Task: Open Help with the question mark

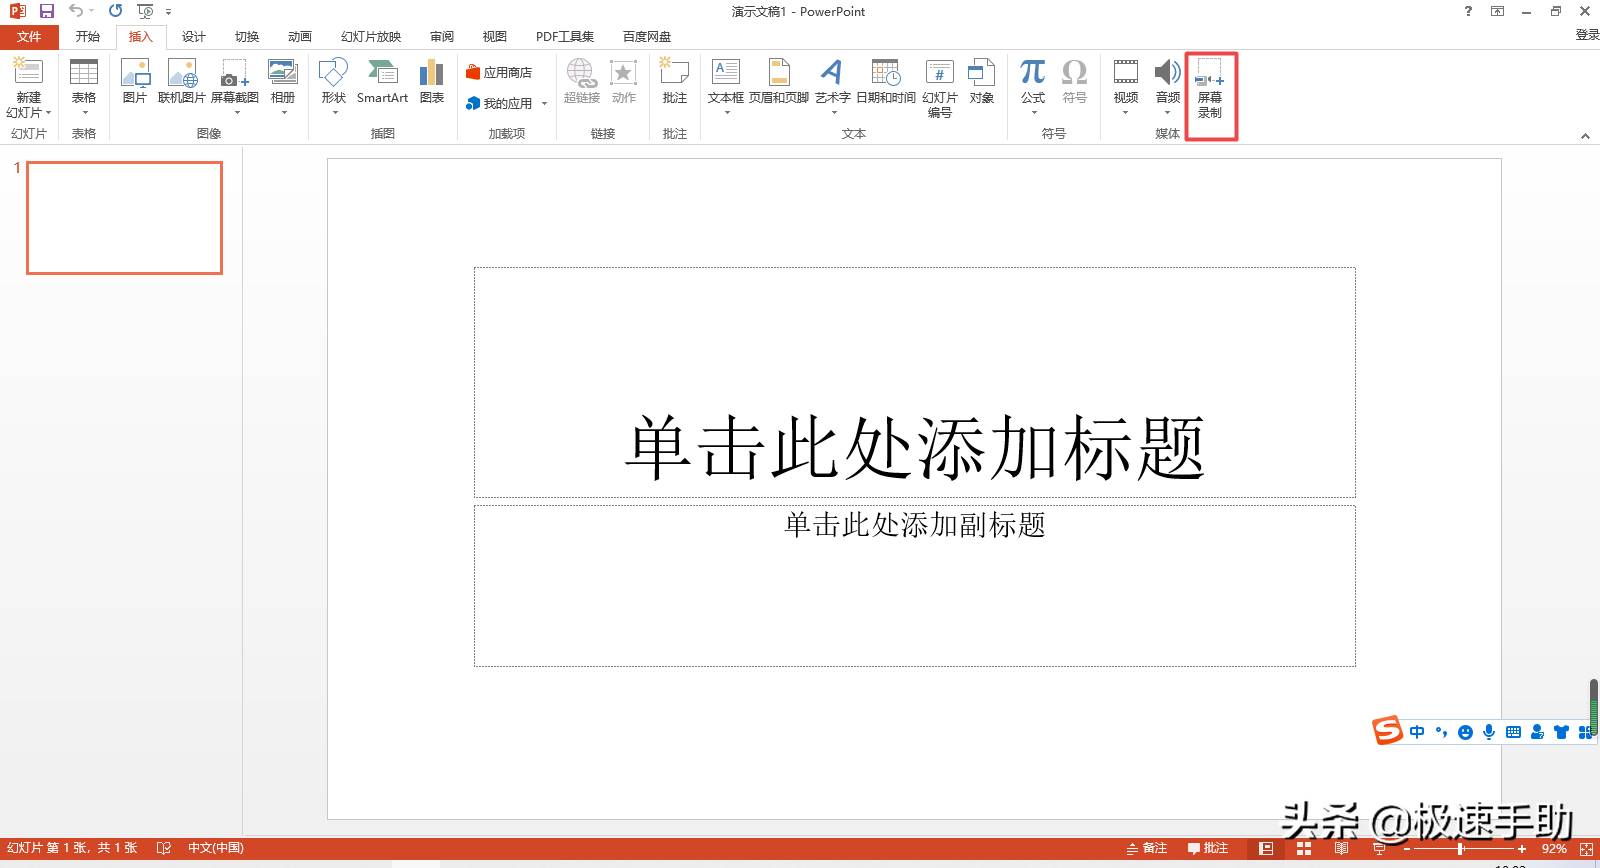Action: click(x=1468, y=11)
